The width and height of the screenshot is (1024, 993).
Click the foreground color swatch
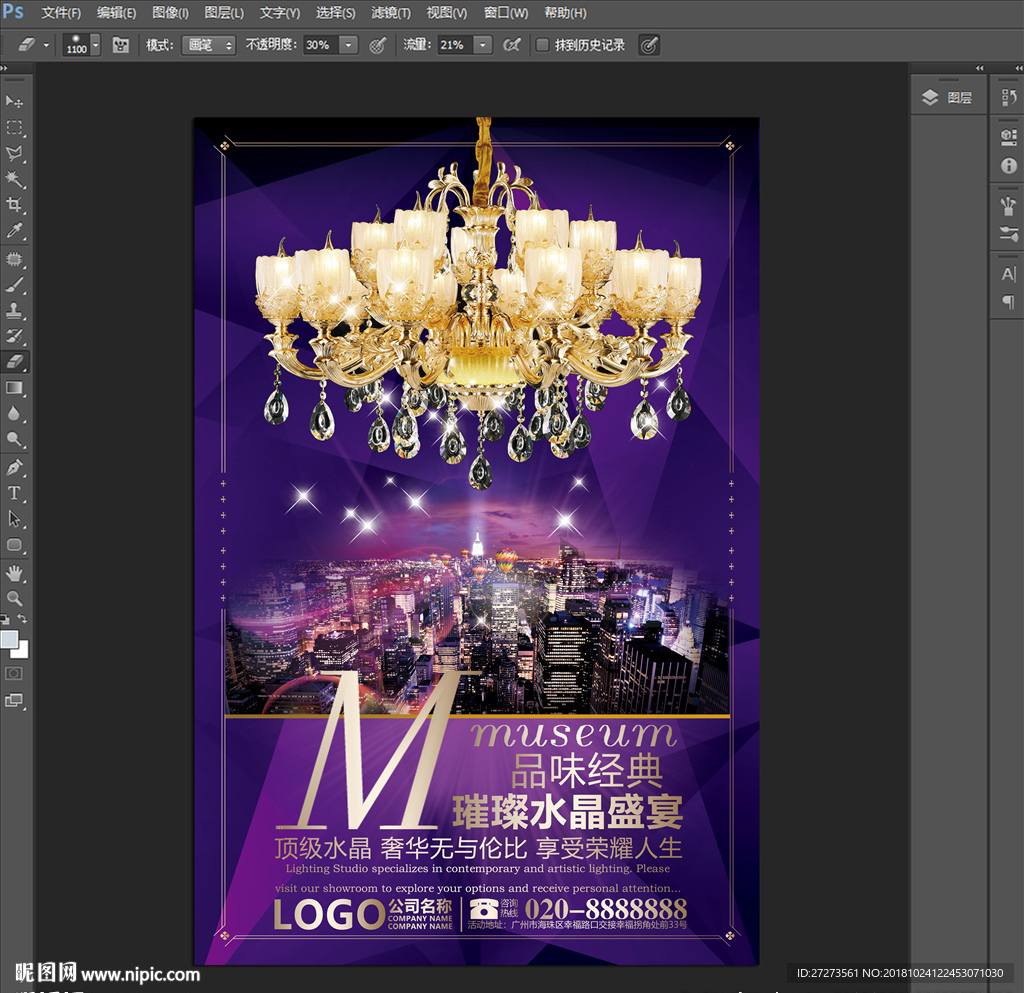pyautogui.click(x=9, y=639)
